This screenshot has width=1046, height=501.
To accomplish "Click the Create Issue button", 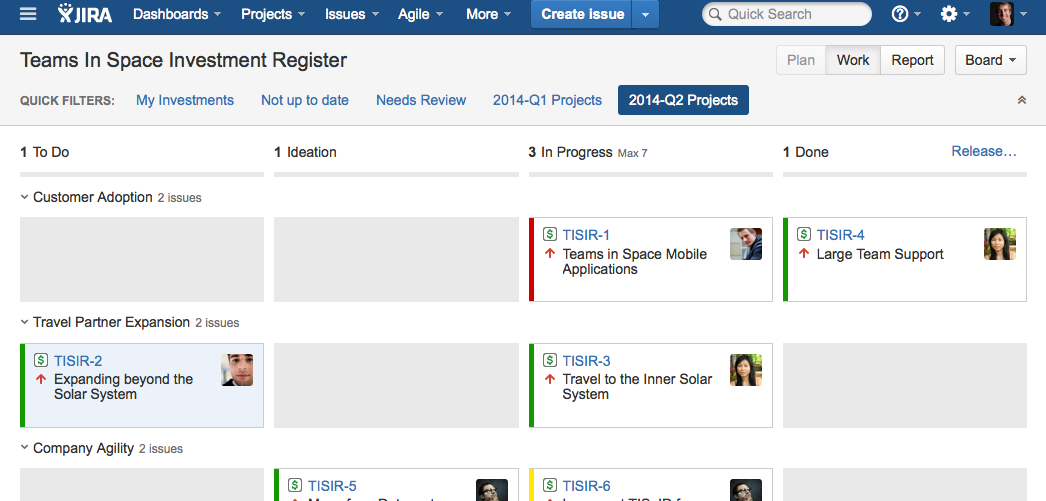I will tap(582, 14).
